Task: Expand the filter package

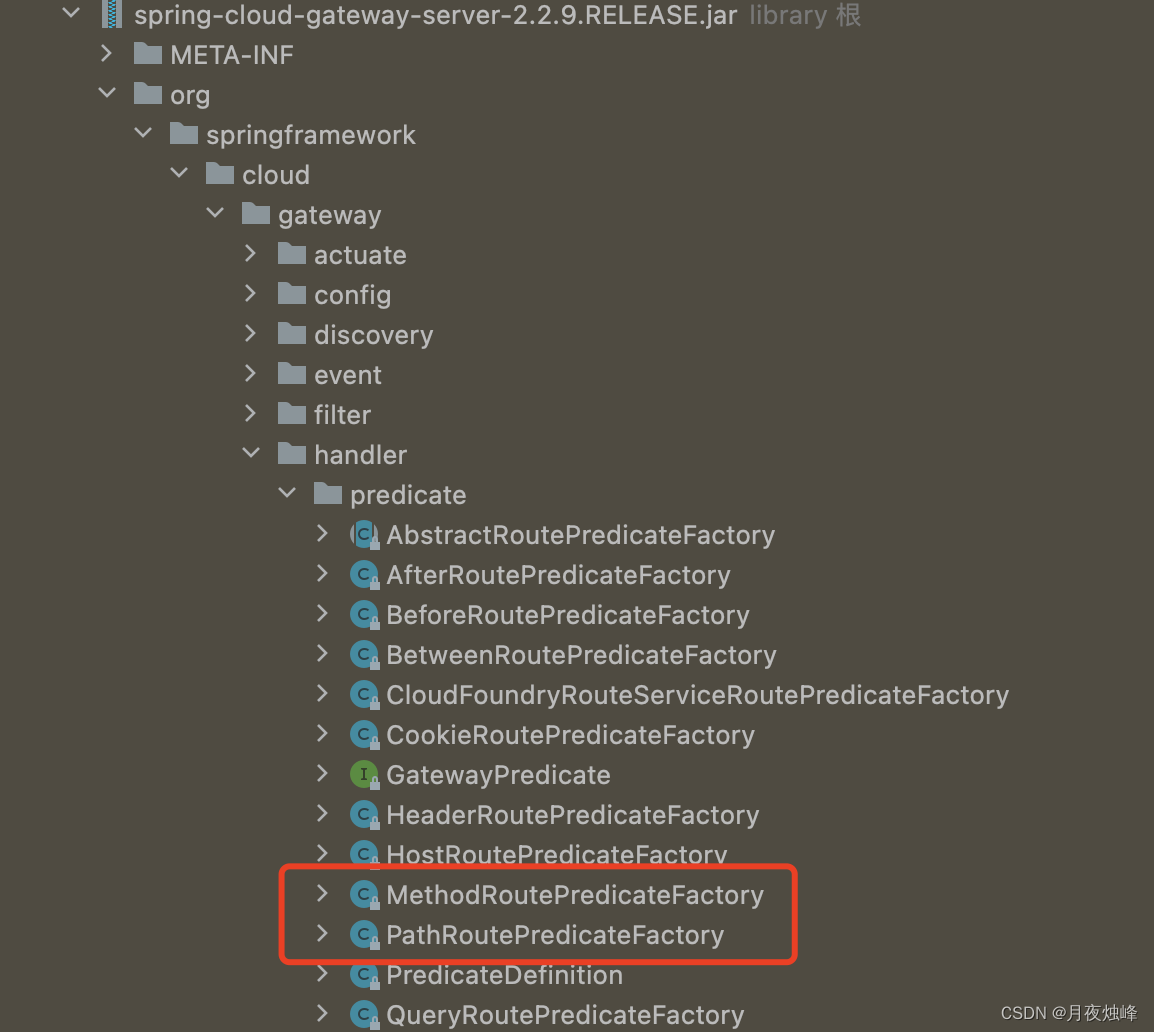Action: click(250, 413)
